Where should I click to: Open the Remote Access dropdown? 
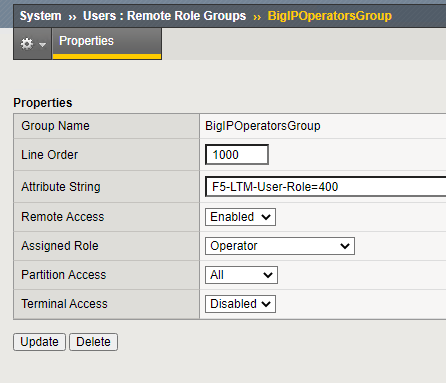tap(240, 217)
